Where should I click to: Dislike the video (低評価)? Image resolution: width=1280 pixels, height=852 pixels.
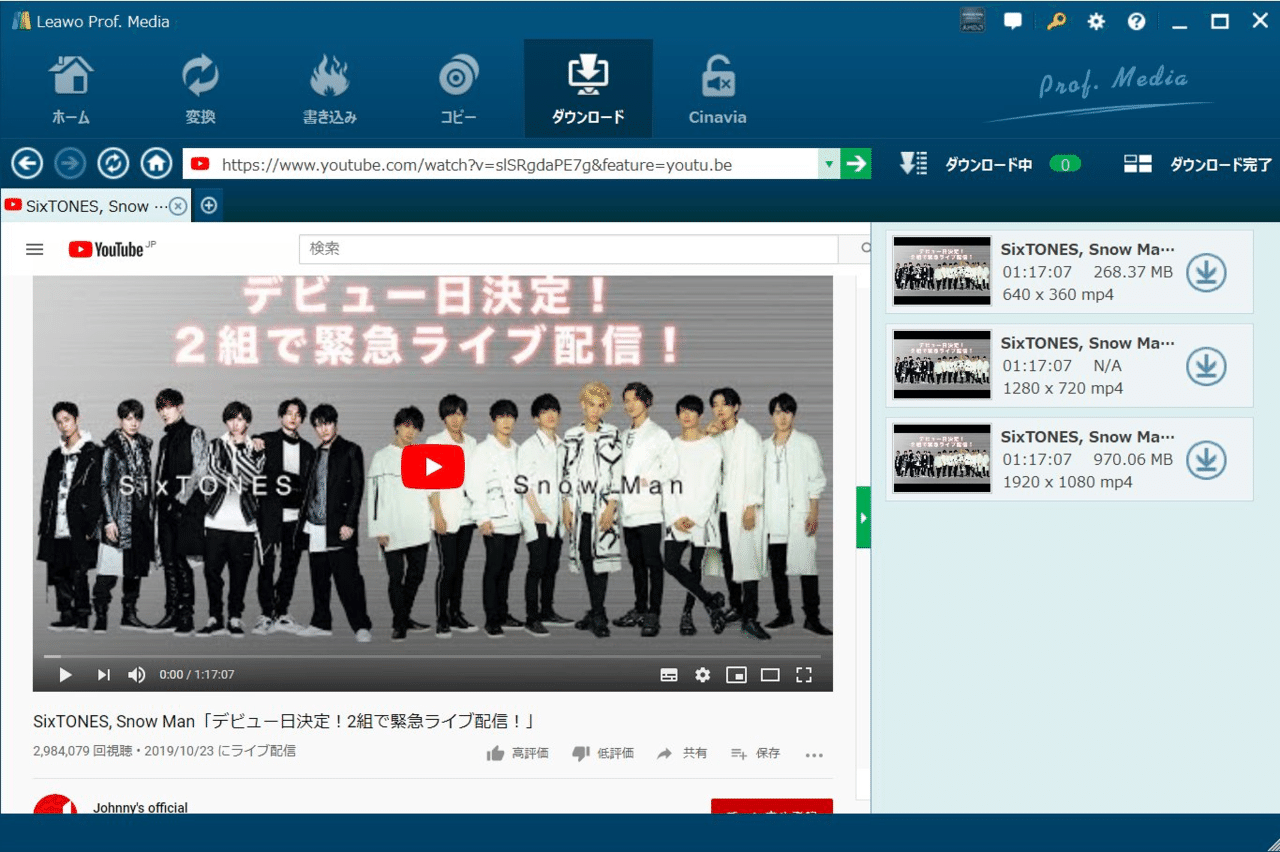(x=603, y=753)
